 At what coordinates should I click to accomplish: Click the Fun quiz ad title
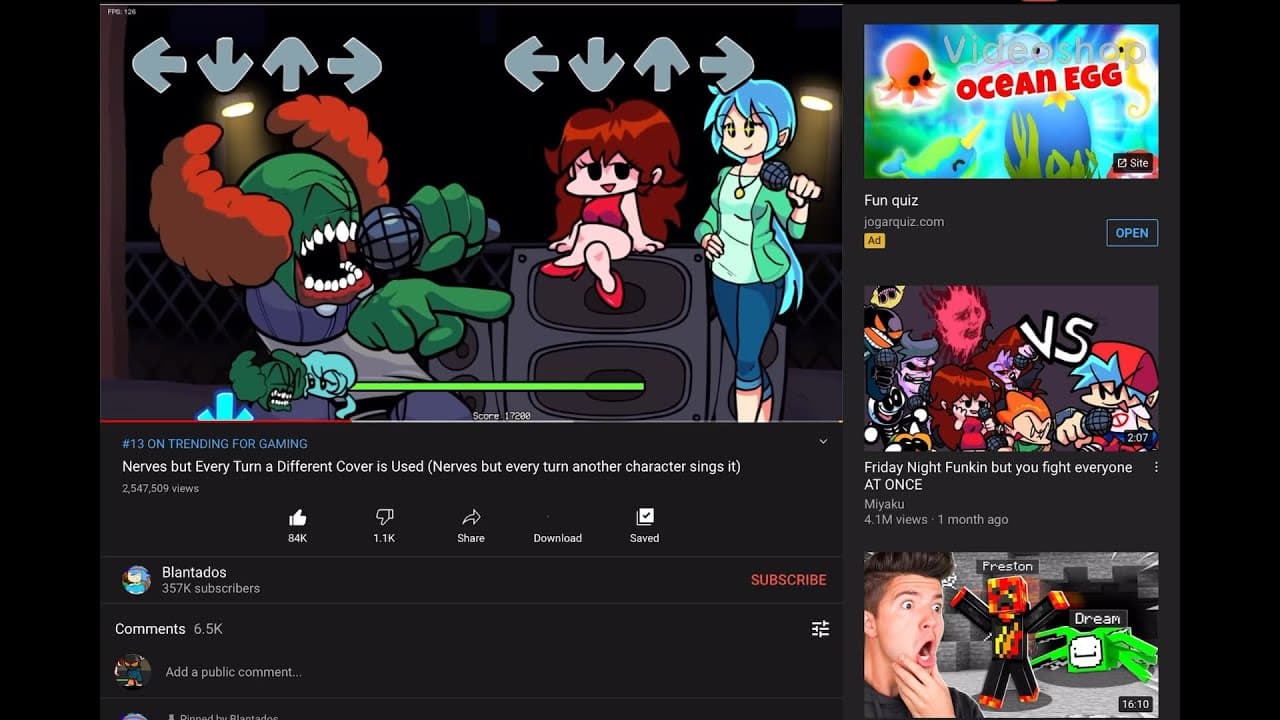tap(891, 200)
